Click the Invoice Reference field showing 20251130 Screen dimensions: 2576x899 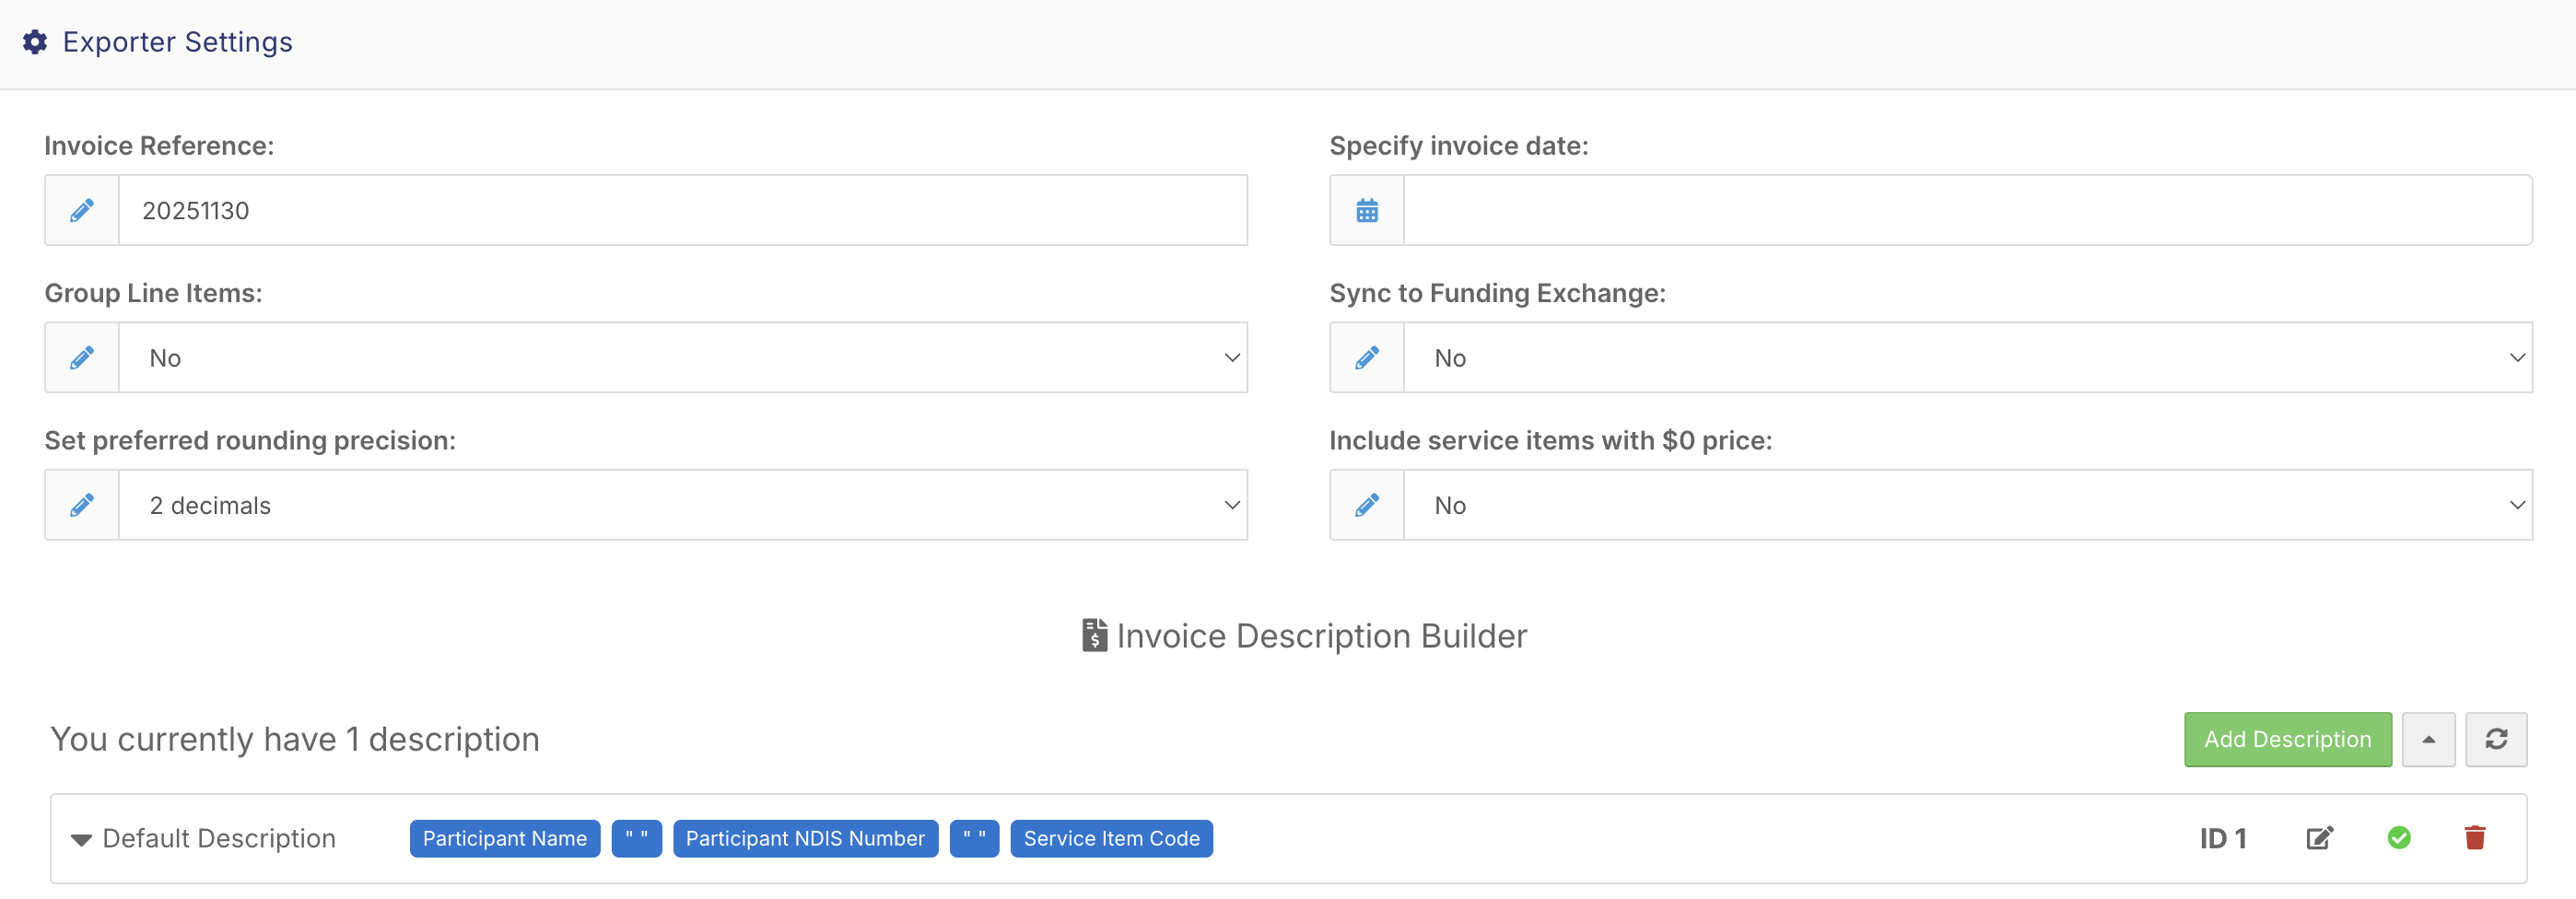coord(683,210)
